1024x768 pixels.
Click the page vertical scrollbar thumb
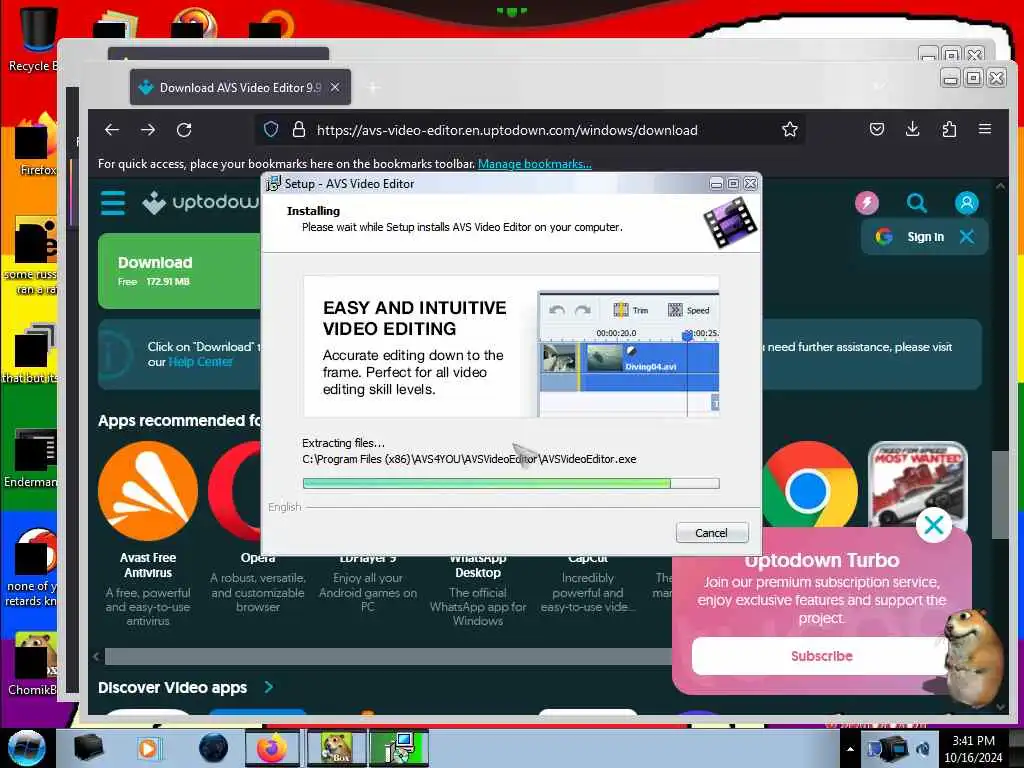(1000, 494)
